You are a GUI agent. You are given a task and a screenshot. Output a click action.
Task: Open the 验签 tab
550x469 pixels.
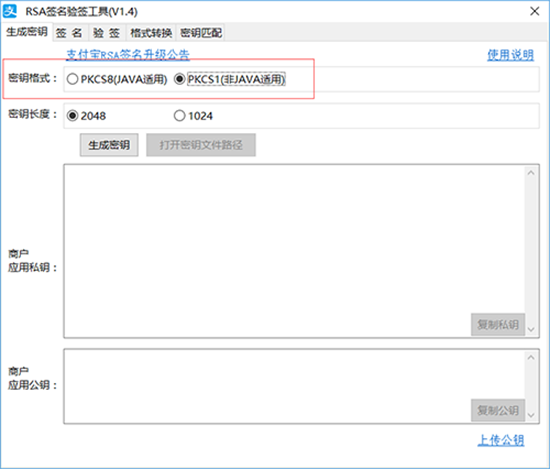107,33
